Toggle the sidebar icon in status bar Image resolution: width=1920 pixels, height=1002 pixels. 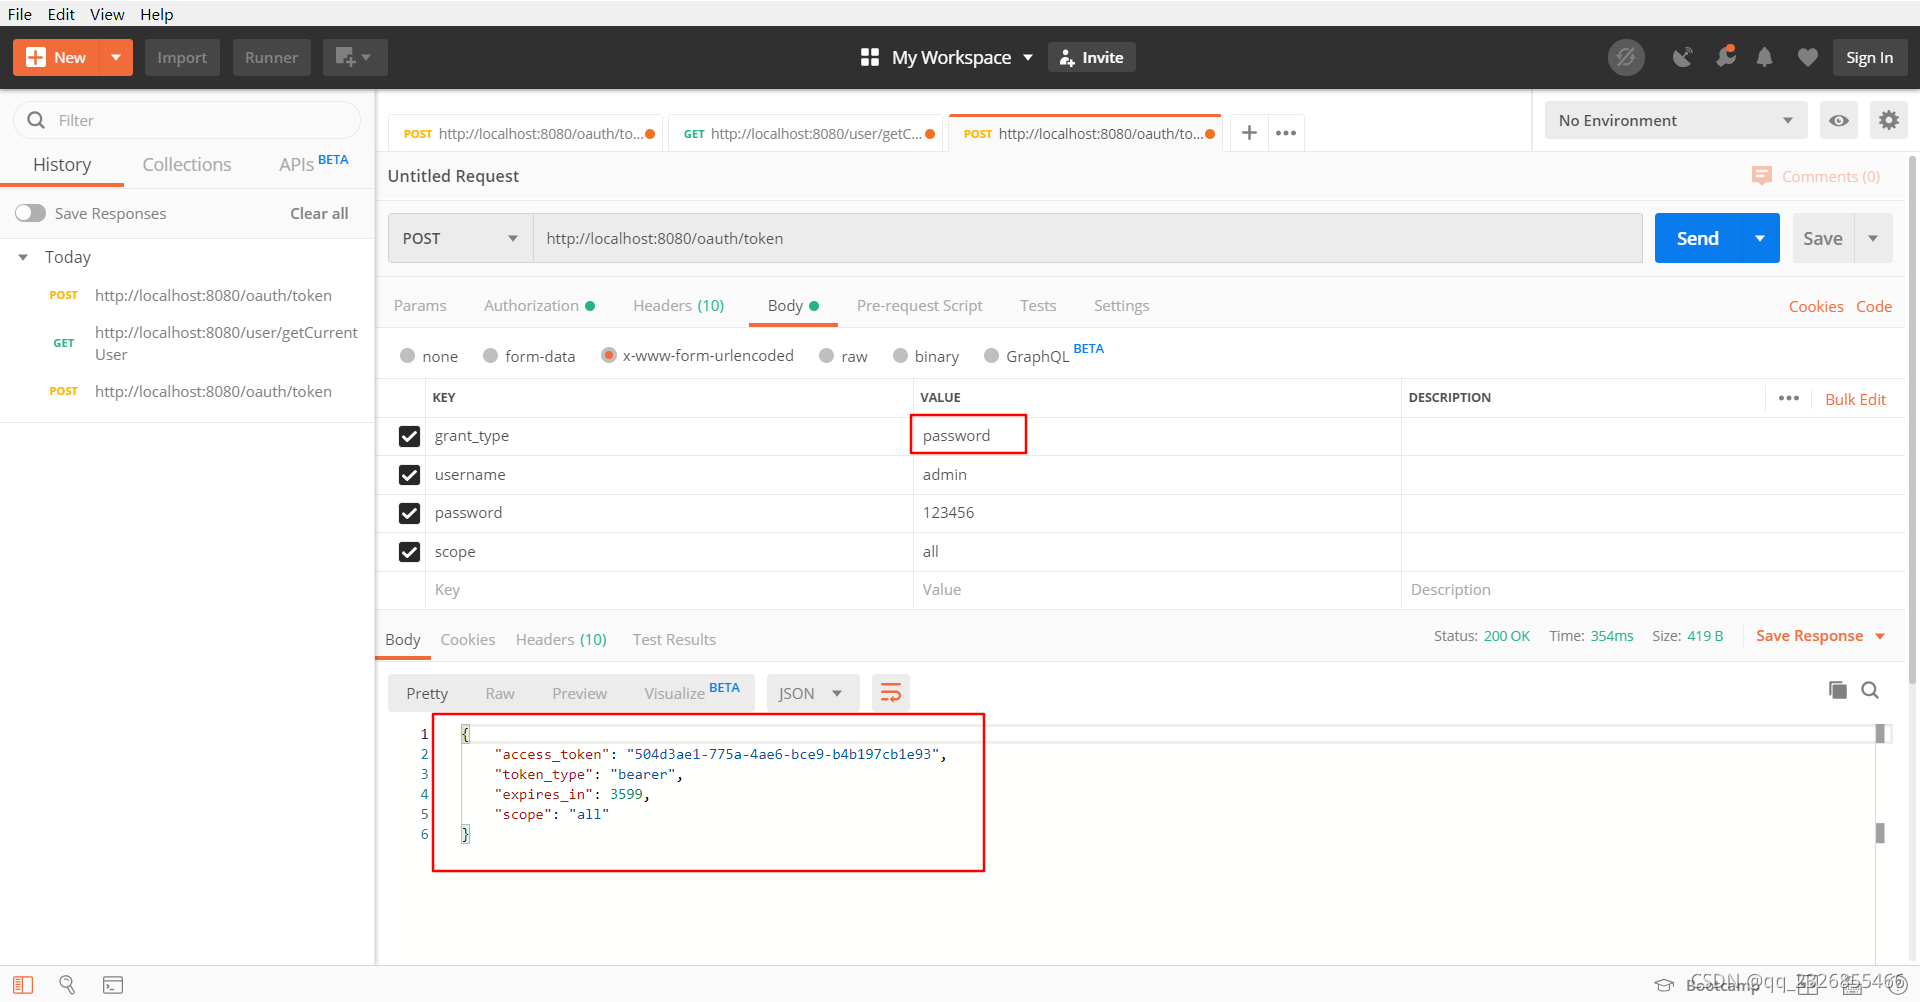pos(23,985)
